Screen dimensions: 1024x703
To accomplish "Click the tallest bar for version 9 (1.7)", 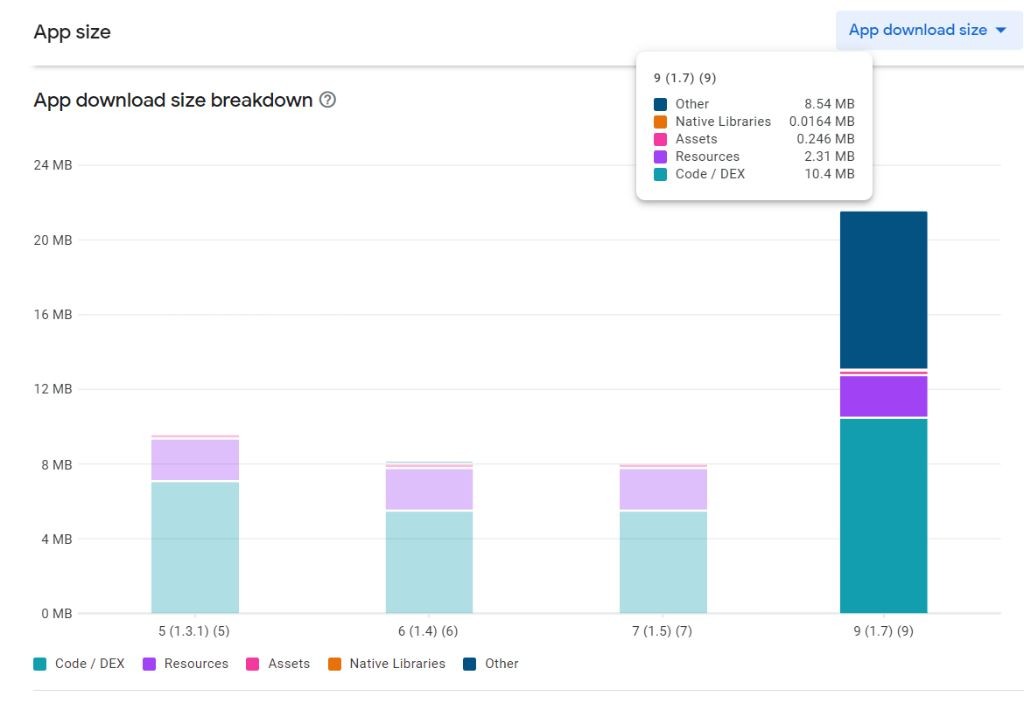I will click(x=883, y=410).
